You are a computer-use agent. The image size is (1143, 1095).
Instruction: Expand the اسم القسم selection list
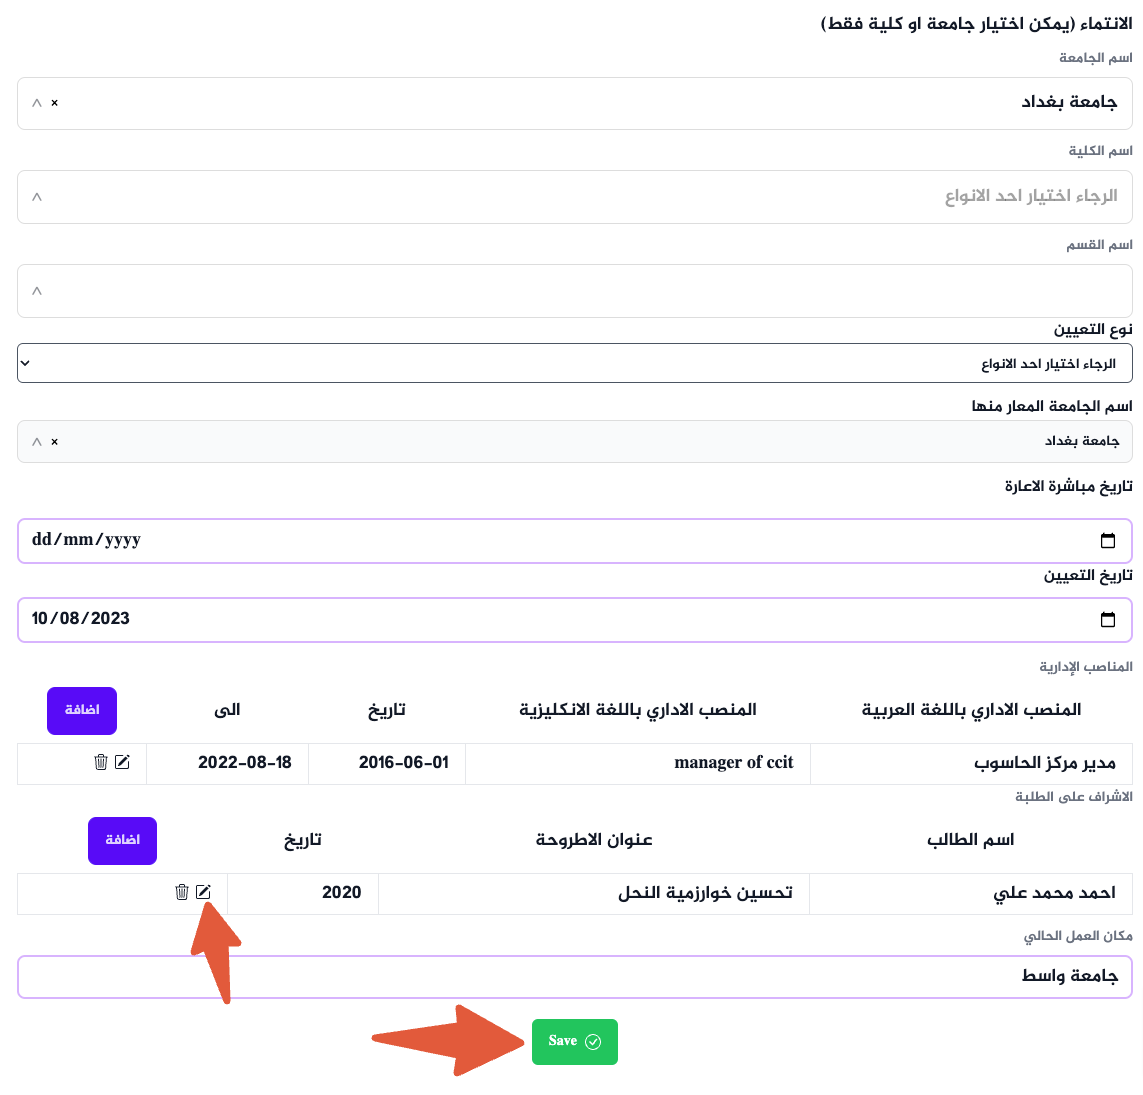pos(37,291)
